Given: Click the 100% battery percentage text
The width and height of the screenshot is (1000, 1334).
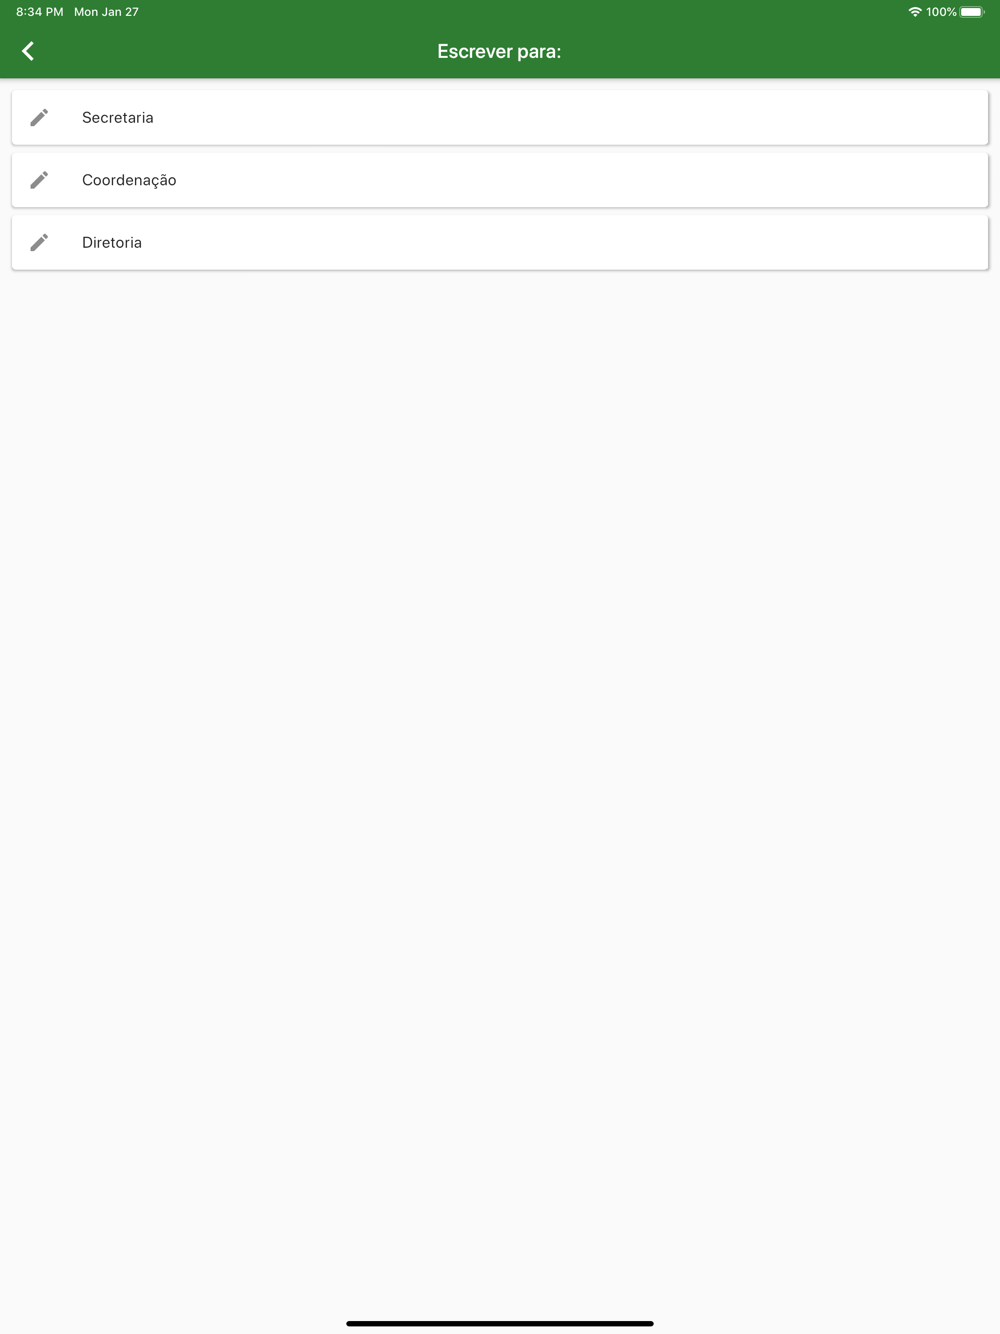Looking at the screenshot, I should (x=941, y=12).
